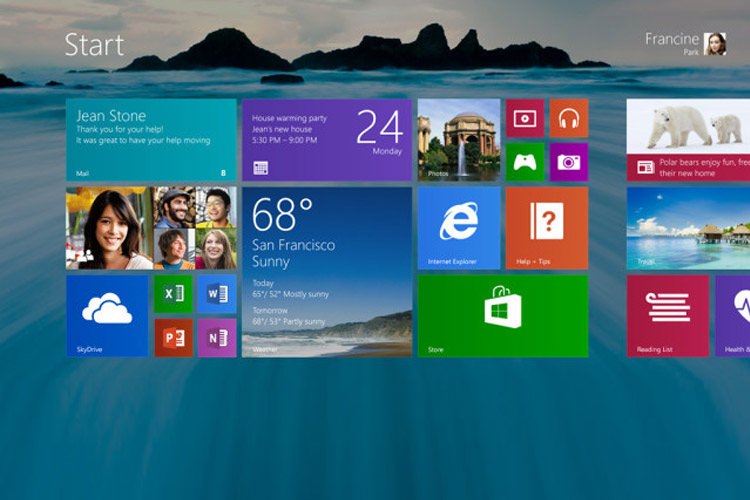Open the Reading List tile

click(x=668, y=316)
